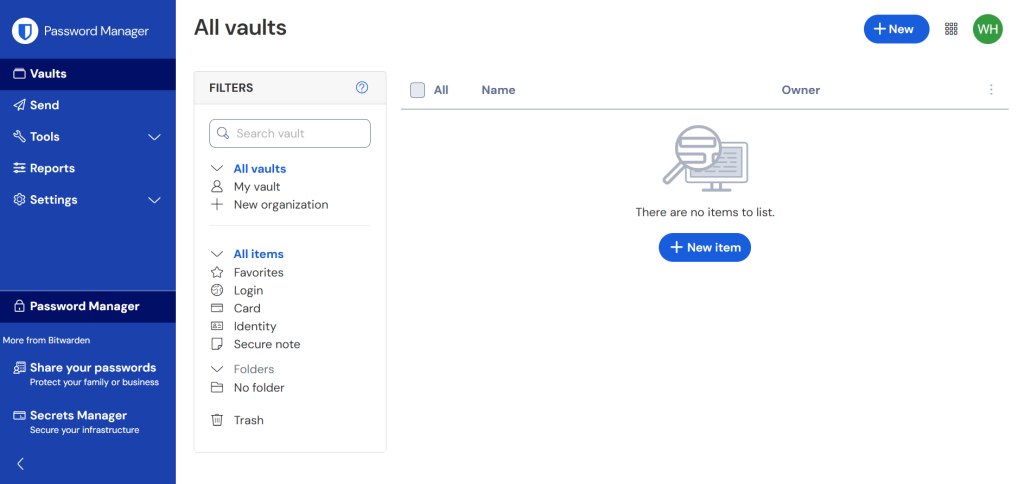Image resolution: width=1024 pixels, height=484 pixels.
Task: Tick the select All checkbox
Action: pyautogui.click(x=418, y=90)
